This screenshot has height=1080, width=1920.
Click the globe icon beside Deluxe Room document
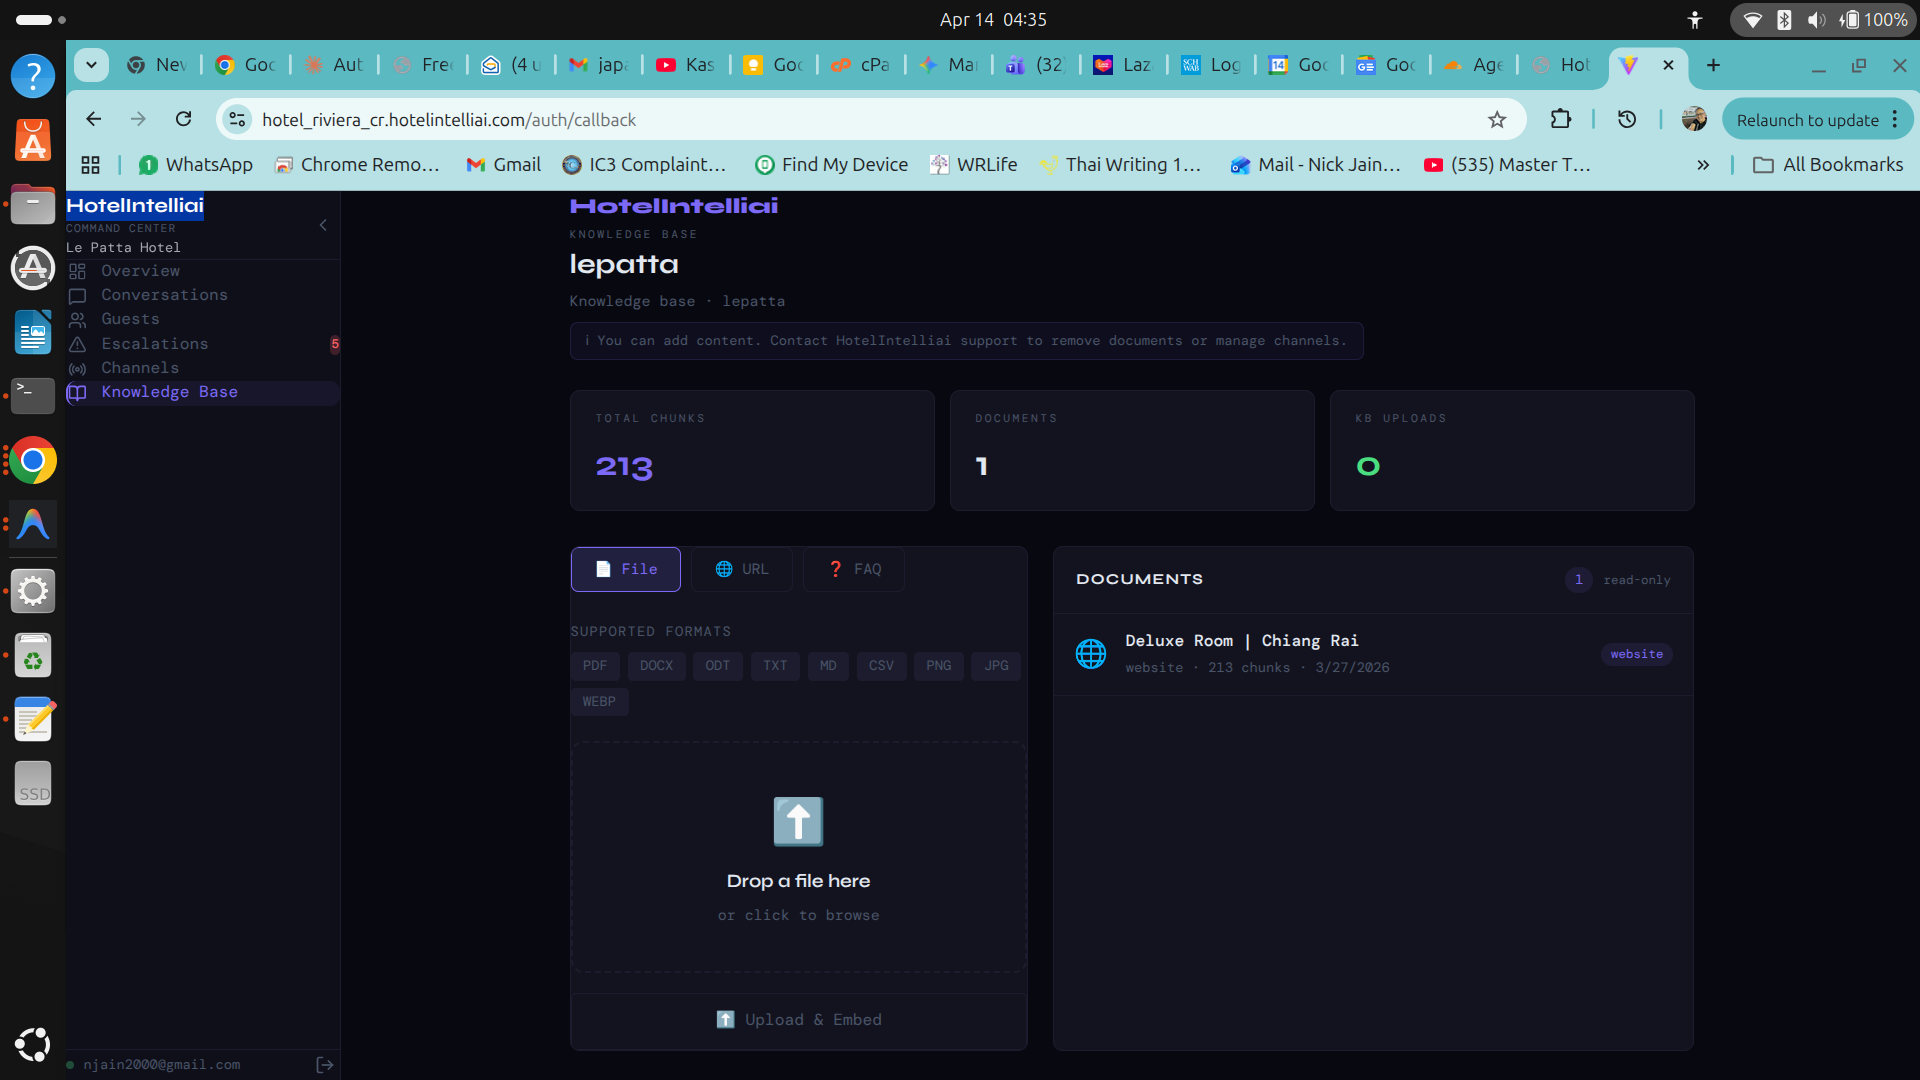1091,654
